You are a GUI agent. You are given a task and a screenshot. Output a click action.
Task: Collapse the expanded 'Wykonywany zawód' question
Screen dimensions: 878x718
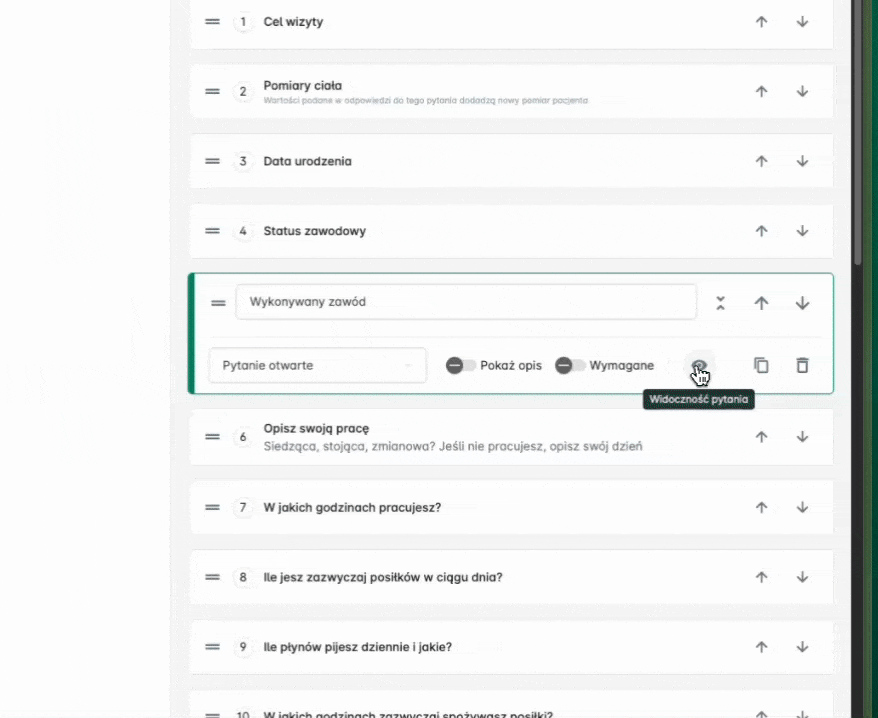click(x=720, y=303)
